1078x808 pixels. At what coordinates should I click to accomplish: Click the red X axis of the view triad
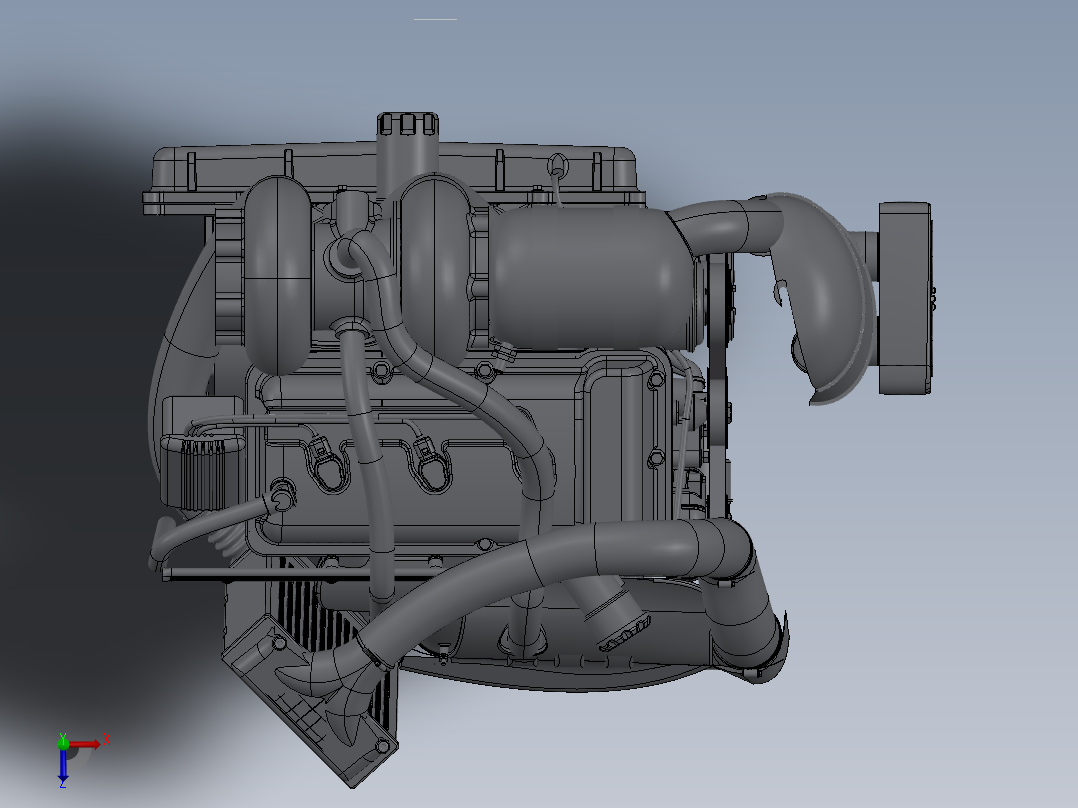[86, 744]
